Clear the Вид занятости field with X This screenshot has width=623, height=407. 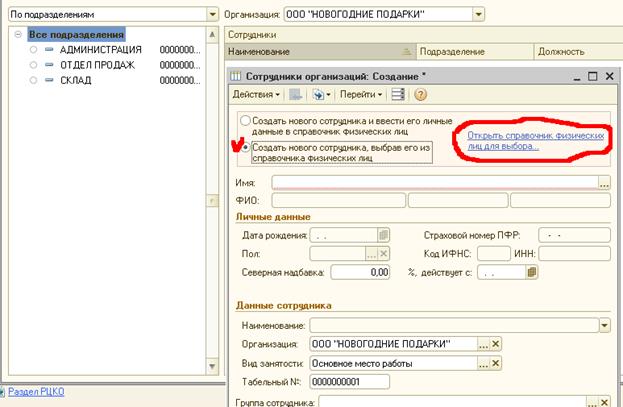(495, 363)
